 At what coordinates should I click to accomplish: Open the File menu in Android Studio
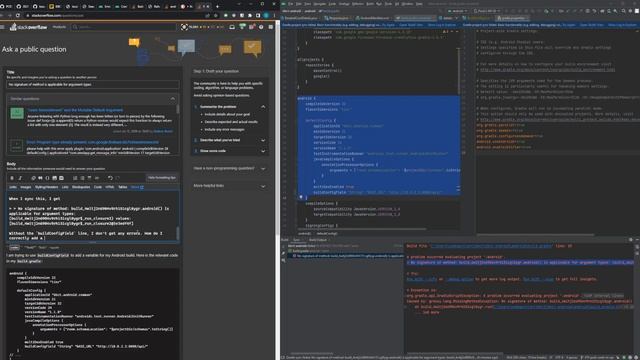pyautogui.click(x=291, y=4)
